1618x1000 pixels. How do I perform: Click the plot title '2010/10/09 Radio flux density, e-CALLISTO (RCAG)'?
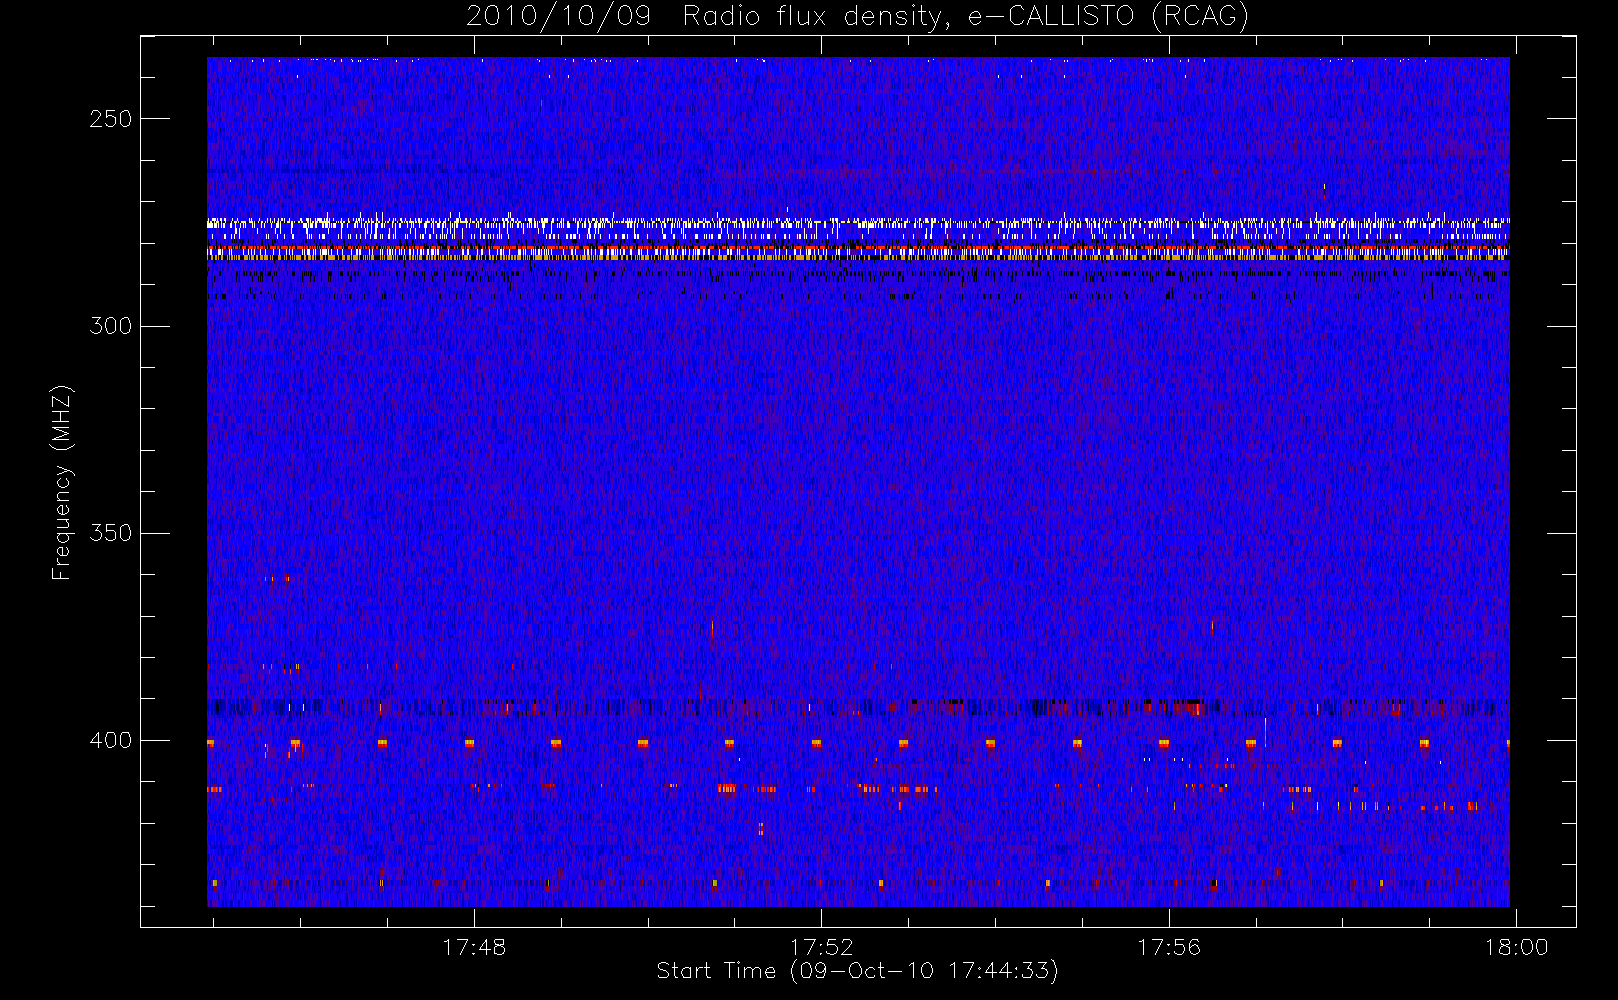tap(858, 17)
